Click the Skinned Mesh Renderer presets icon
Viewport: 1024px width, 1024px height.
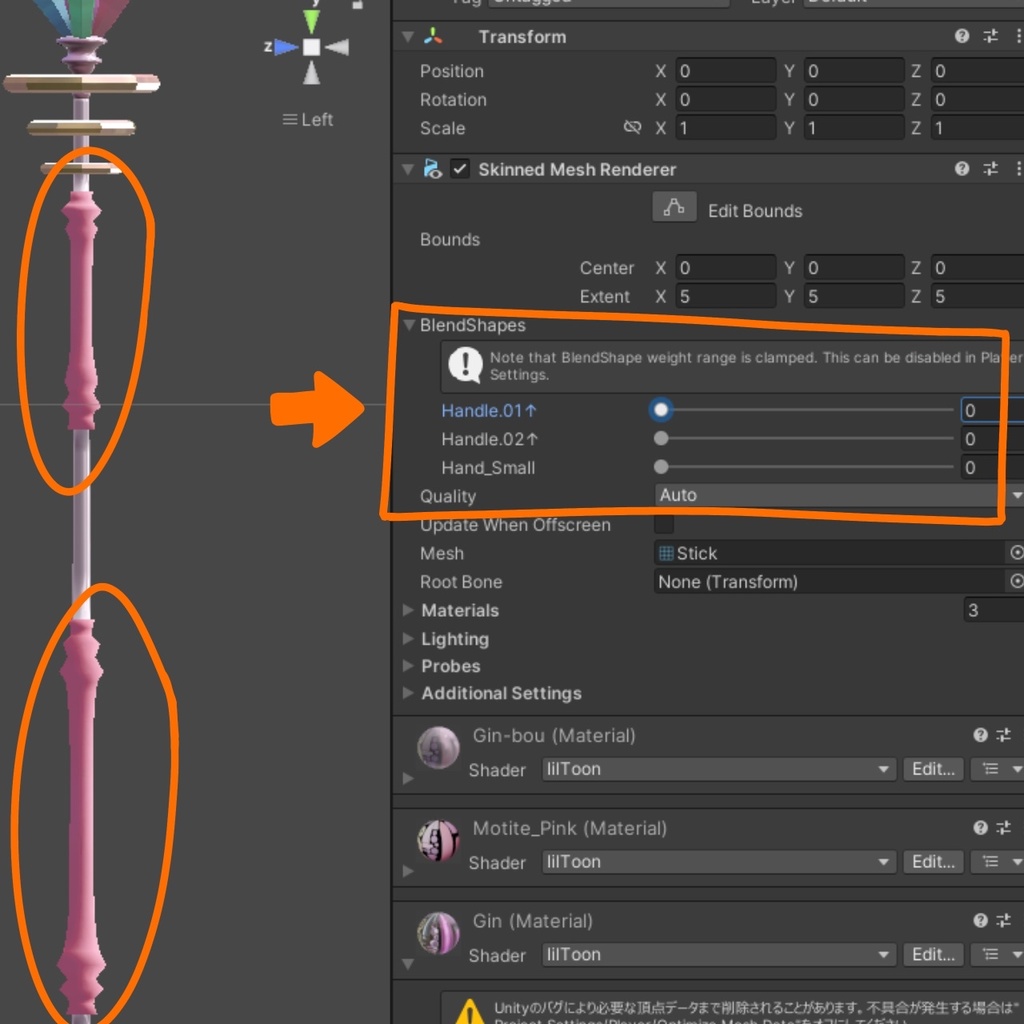coord(990,169)
